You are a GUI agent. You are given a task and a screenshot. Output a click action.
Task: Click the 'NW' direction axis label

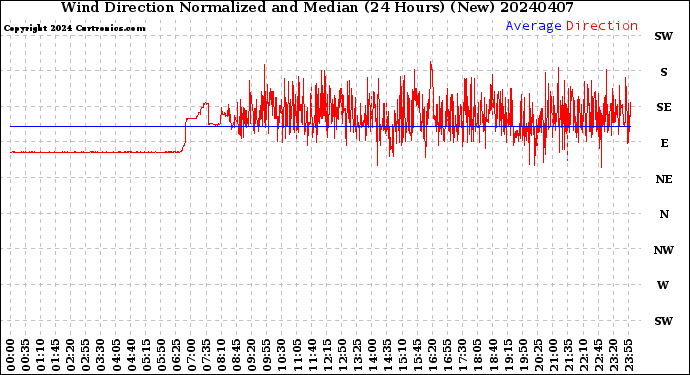click(664, 250)
